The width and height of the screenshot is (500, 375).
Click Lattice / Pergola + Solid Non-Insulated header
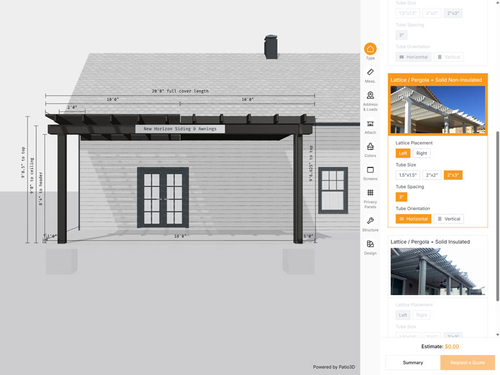pos(436,80)
